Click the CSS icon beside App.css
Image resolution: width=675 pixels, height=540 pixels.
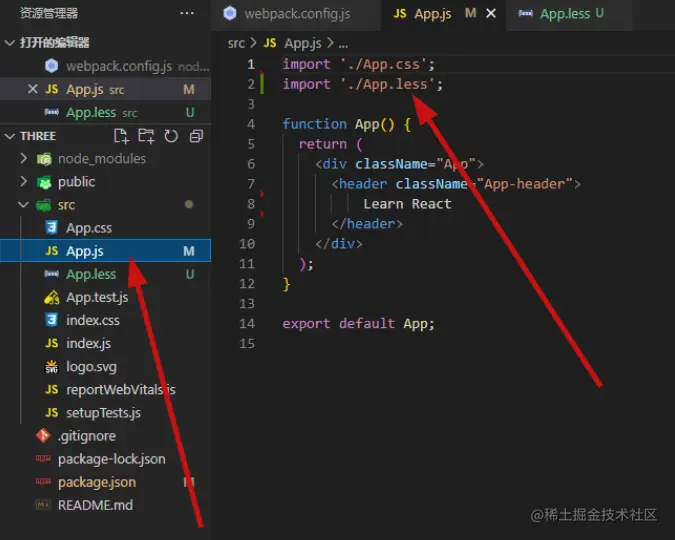click(x=52, y=227)
